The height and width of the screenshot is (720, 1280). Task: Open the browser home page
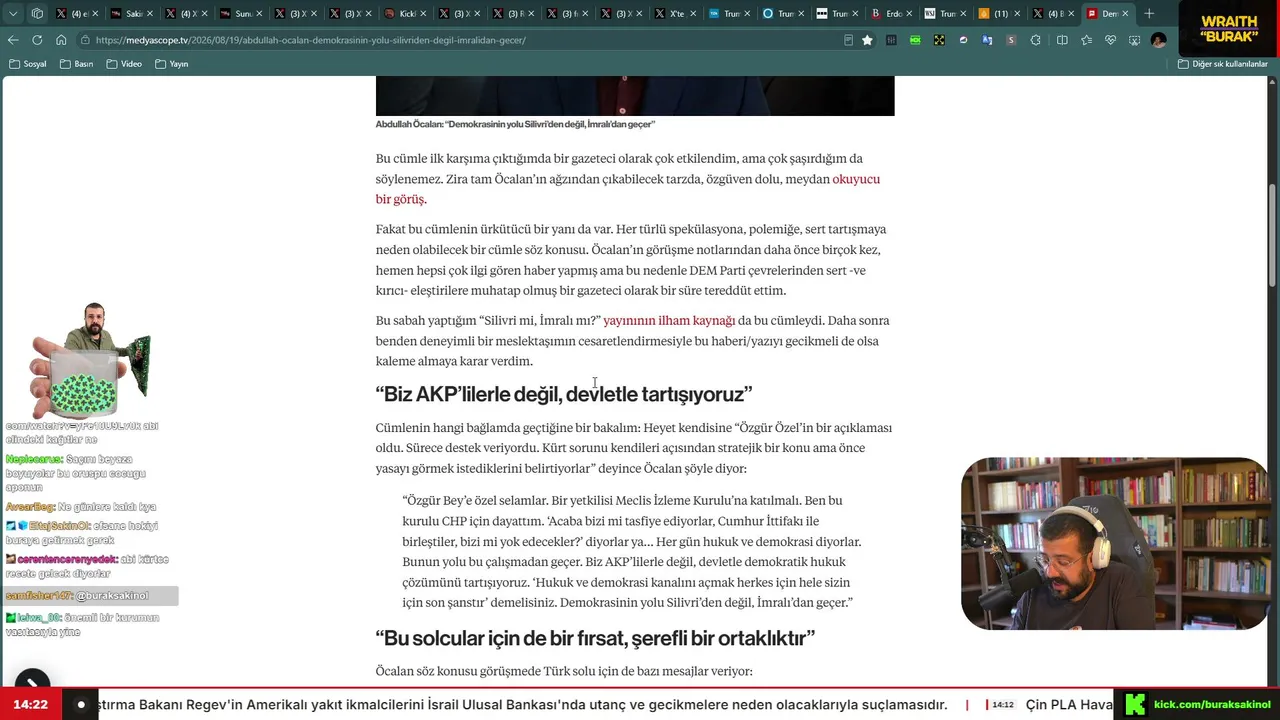coord(61,40)
